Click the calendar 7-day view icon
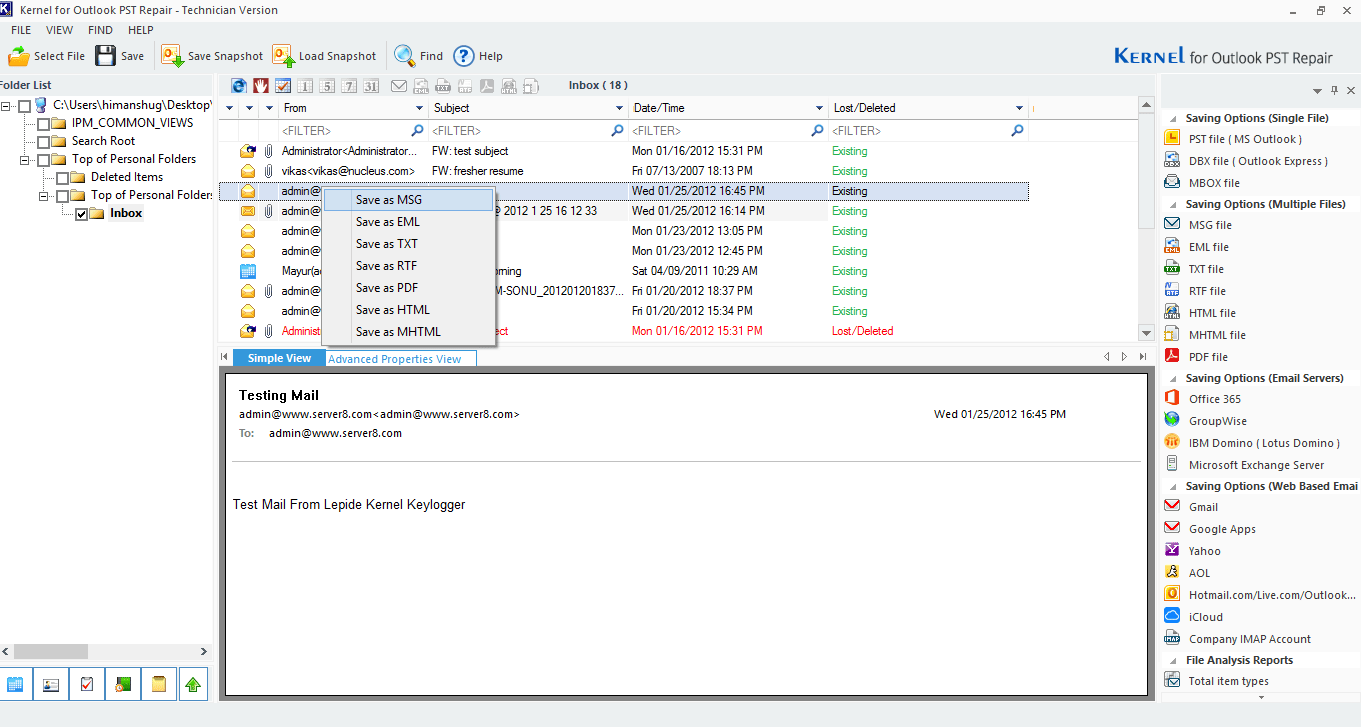The width and height of the screenshot is (1361, 727). click(349, 86)
